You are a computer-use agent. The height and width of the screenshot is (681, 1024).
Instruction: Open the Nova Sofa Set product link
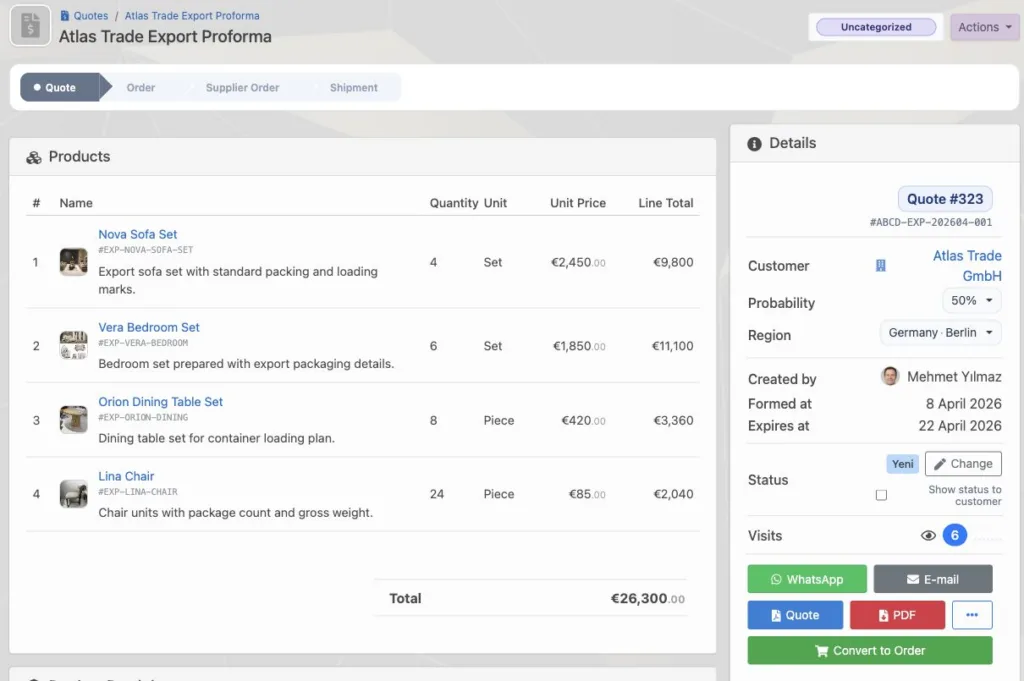point(138,234)
